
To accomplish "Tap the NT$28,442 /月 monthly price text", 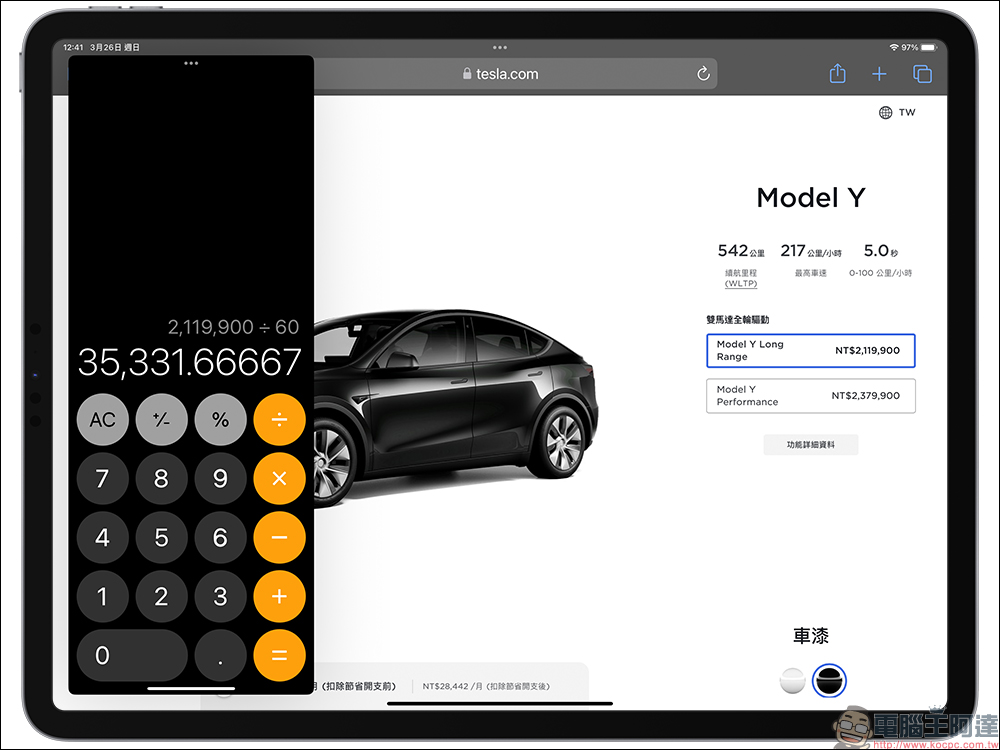I will 486,686.
